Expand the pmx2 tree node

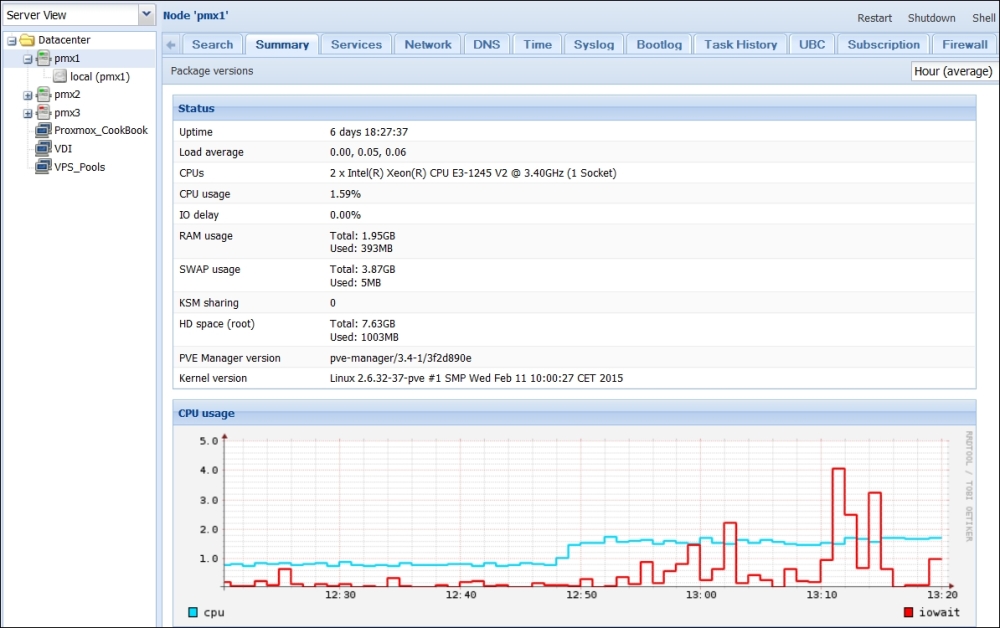coord(27,95)
